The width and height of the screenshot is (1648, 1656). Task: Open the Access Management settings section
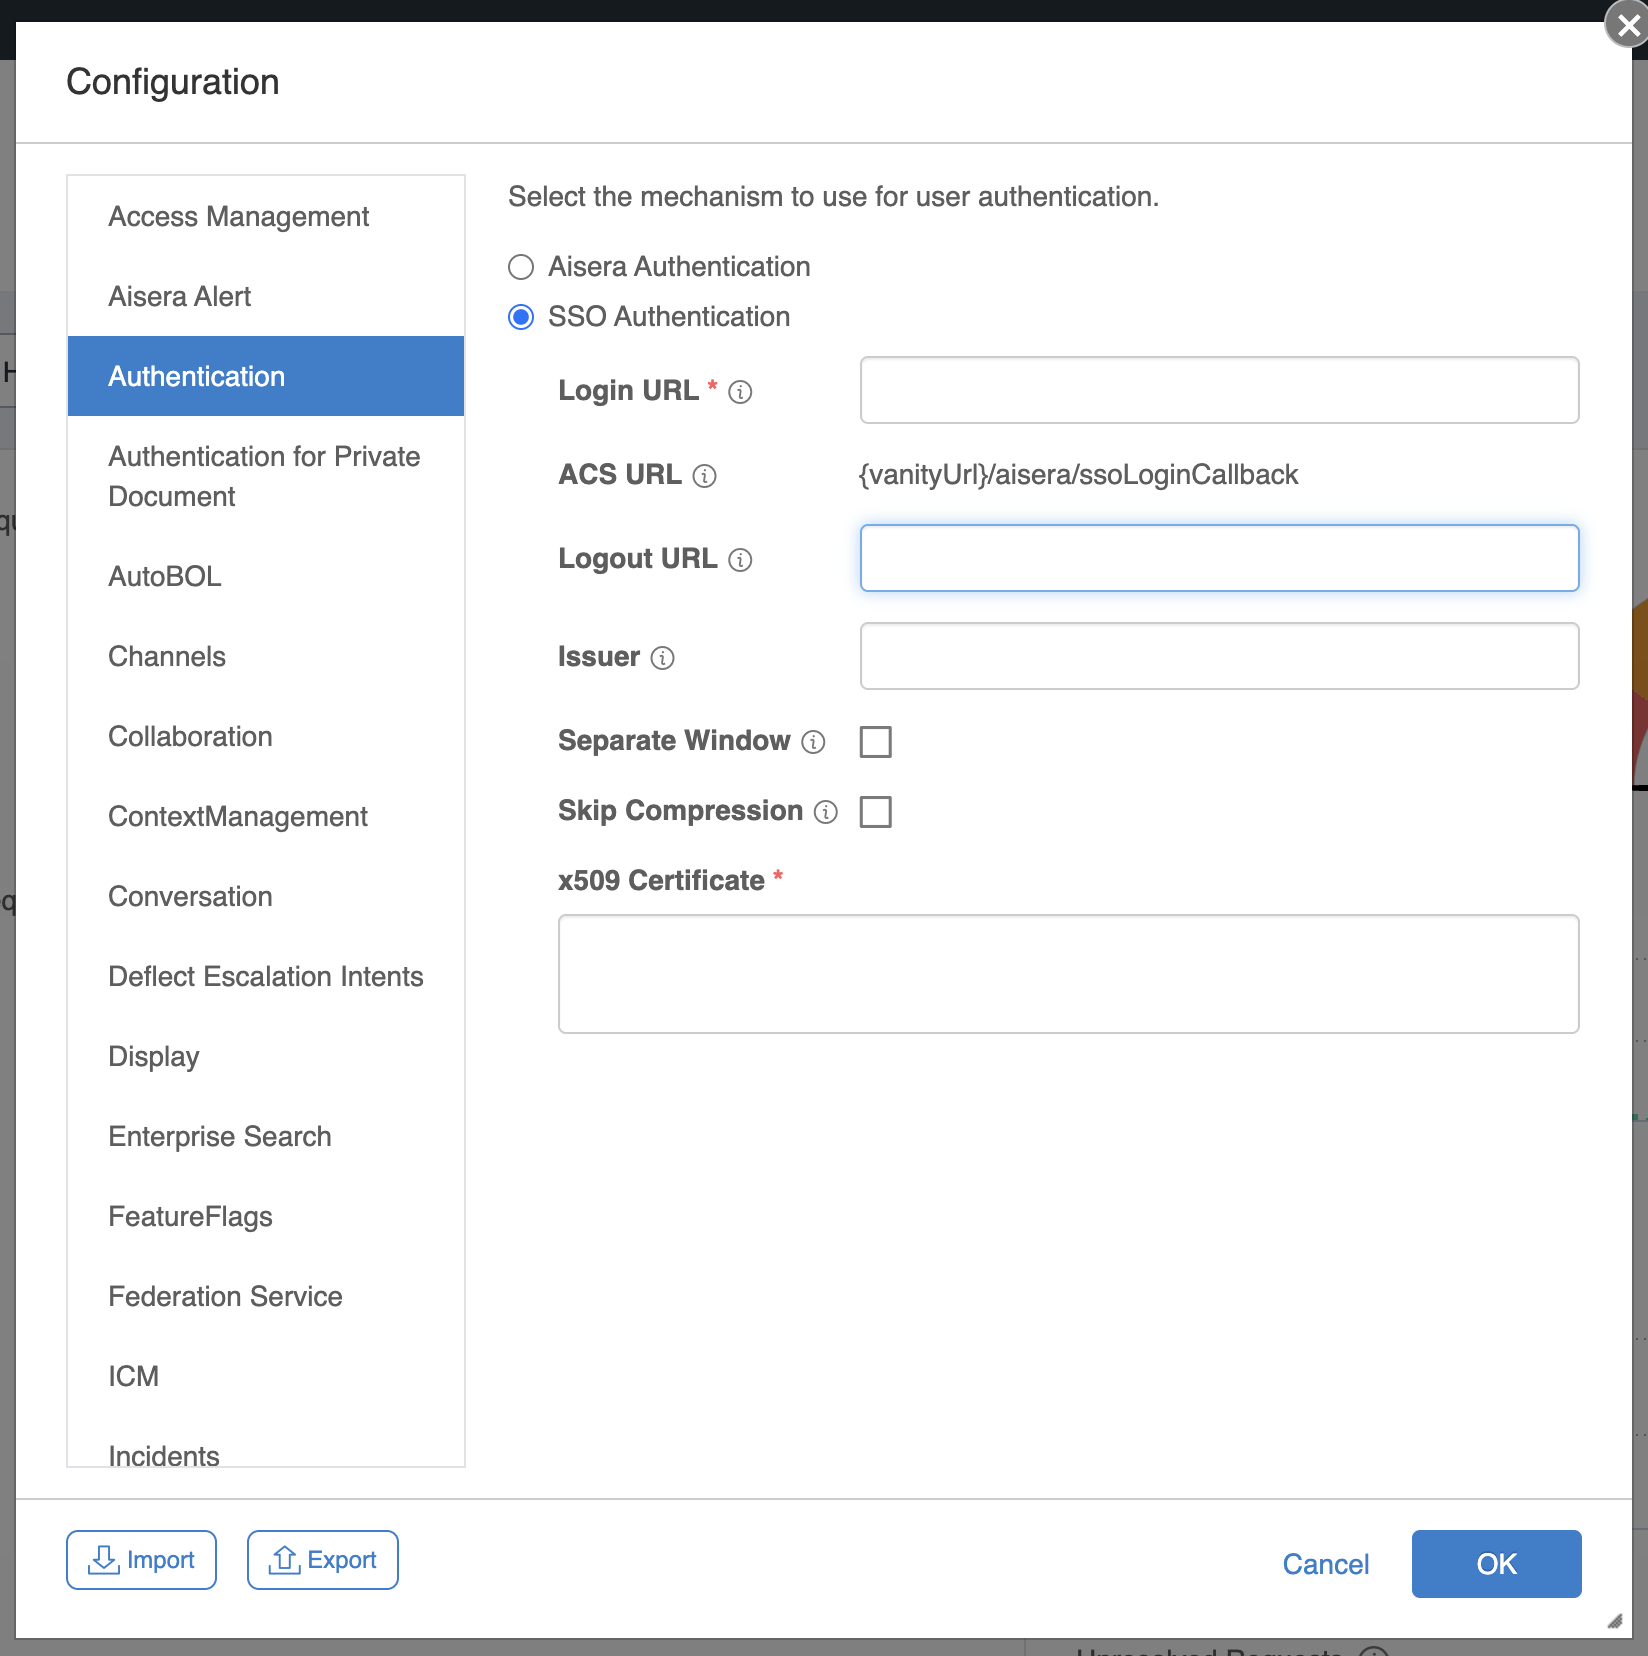coord(239,217)
